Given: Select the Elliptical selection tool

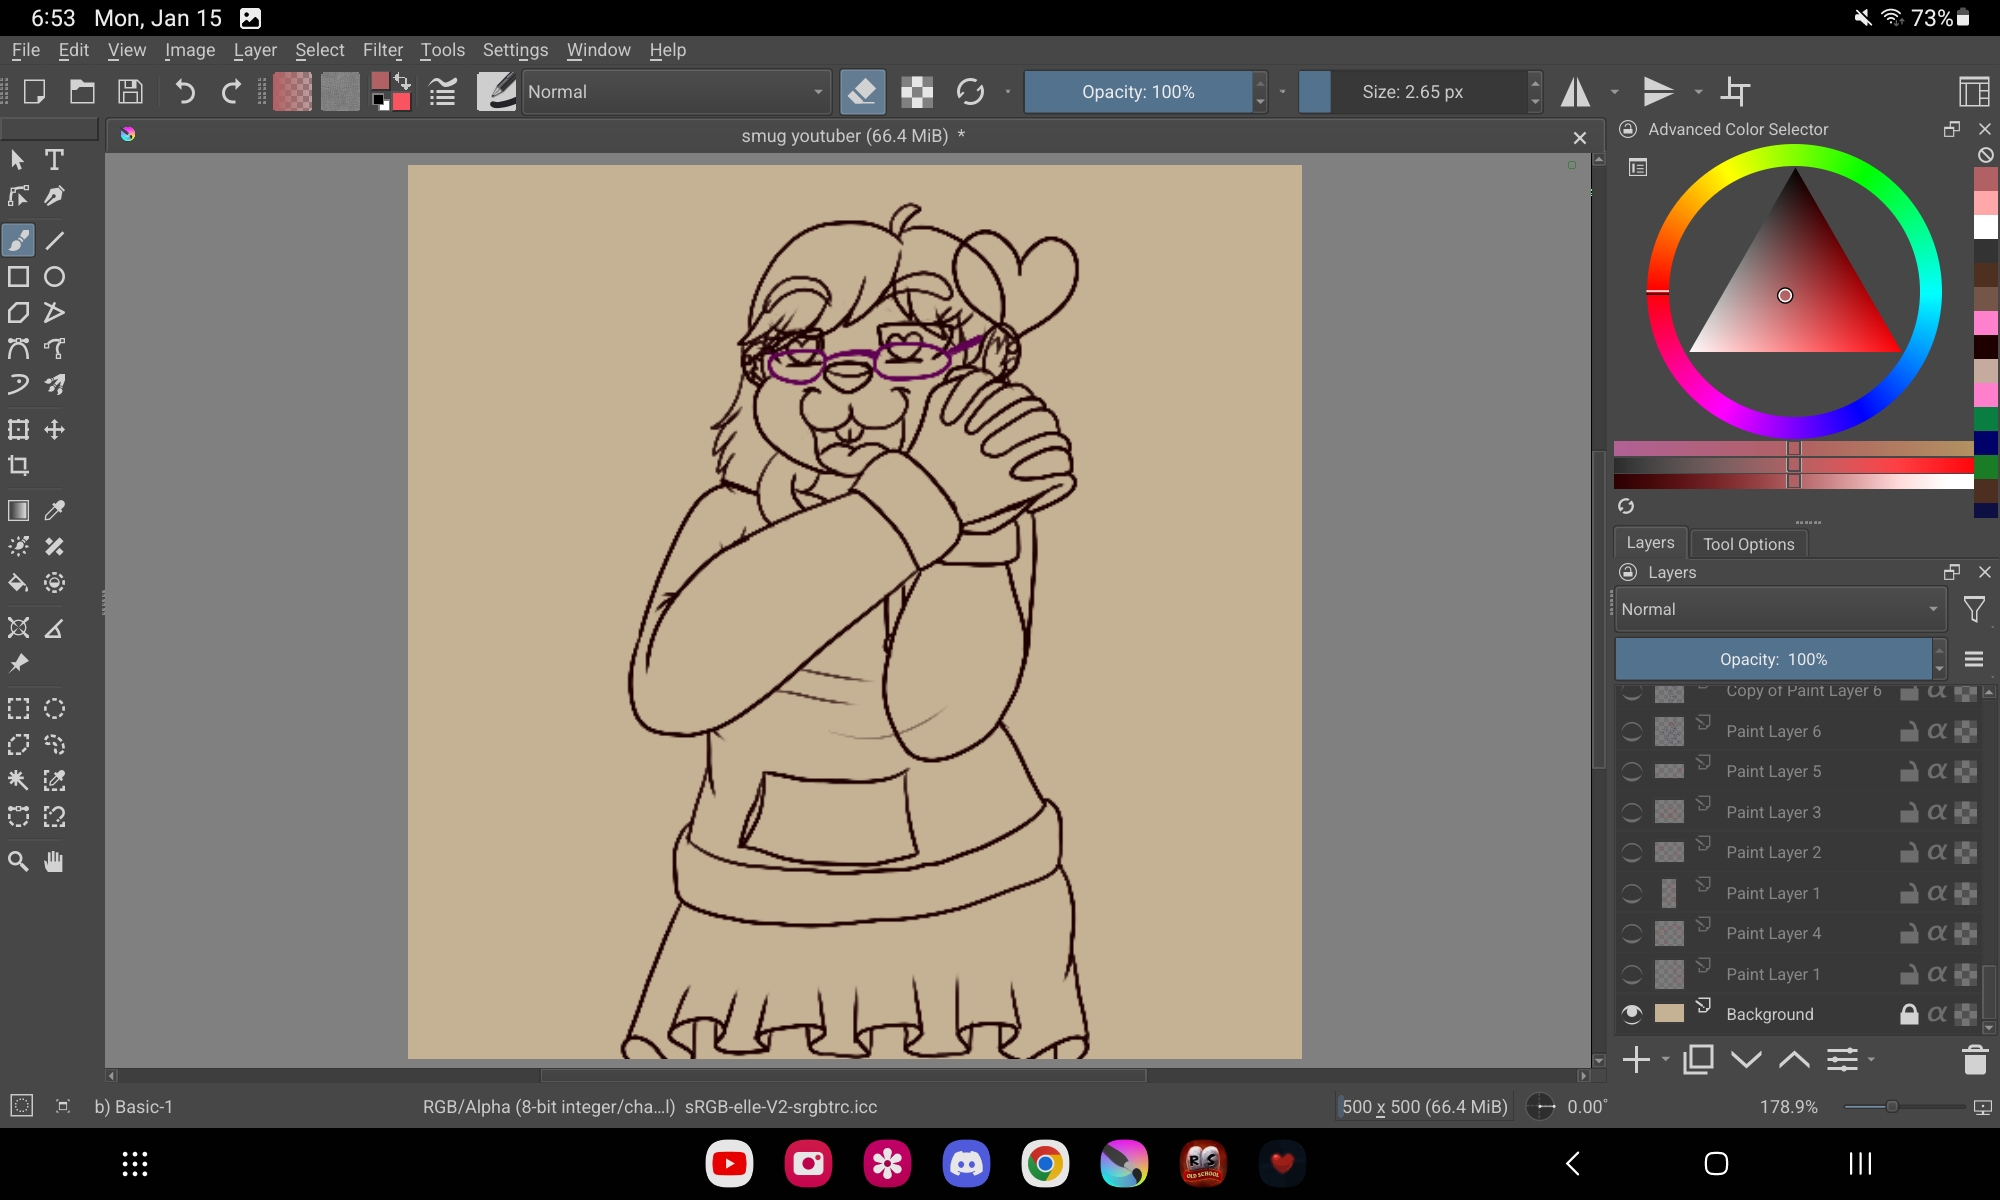Looking at the screenshot, I should click(55, 709).
